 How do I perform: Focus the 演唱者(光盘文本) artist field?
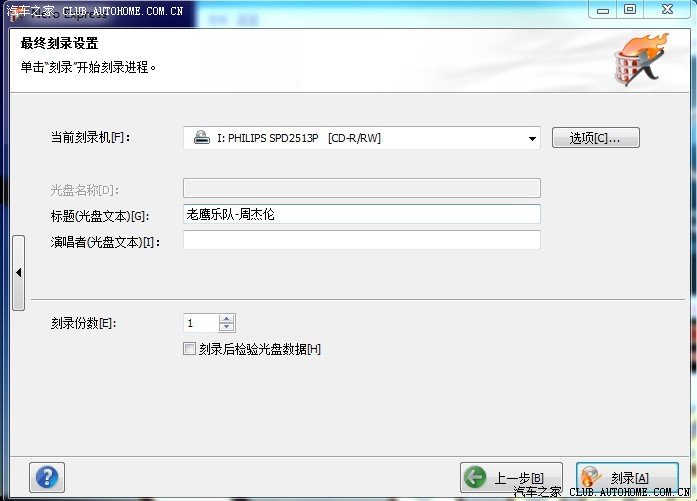click(x=361, y=240)
